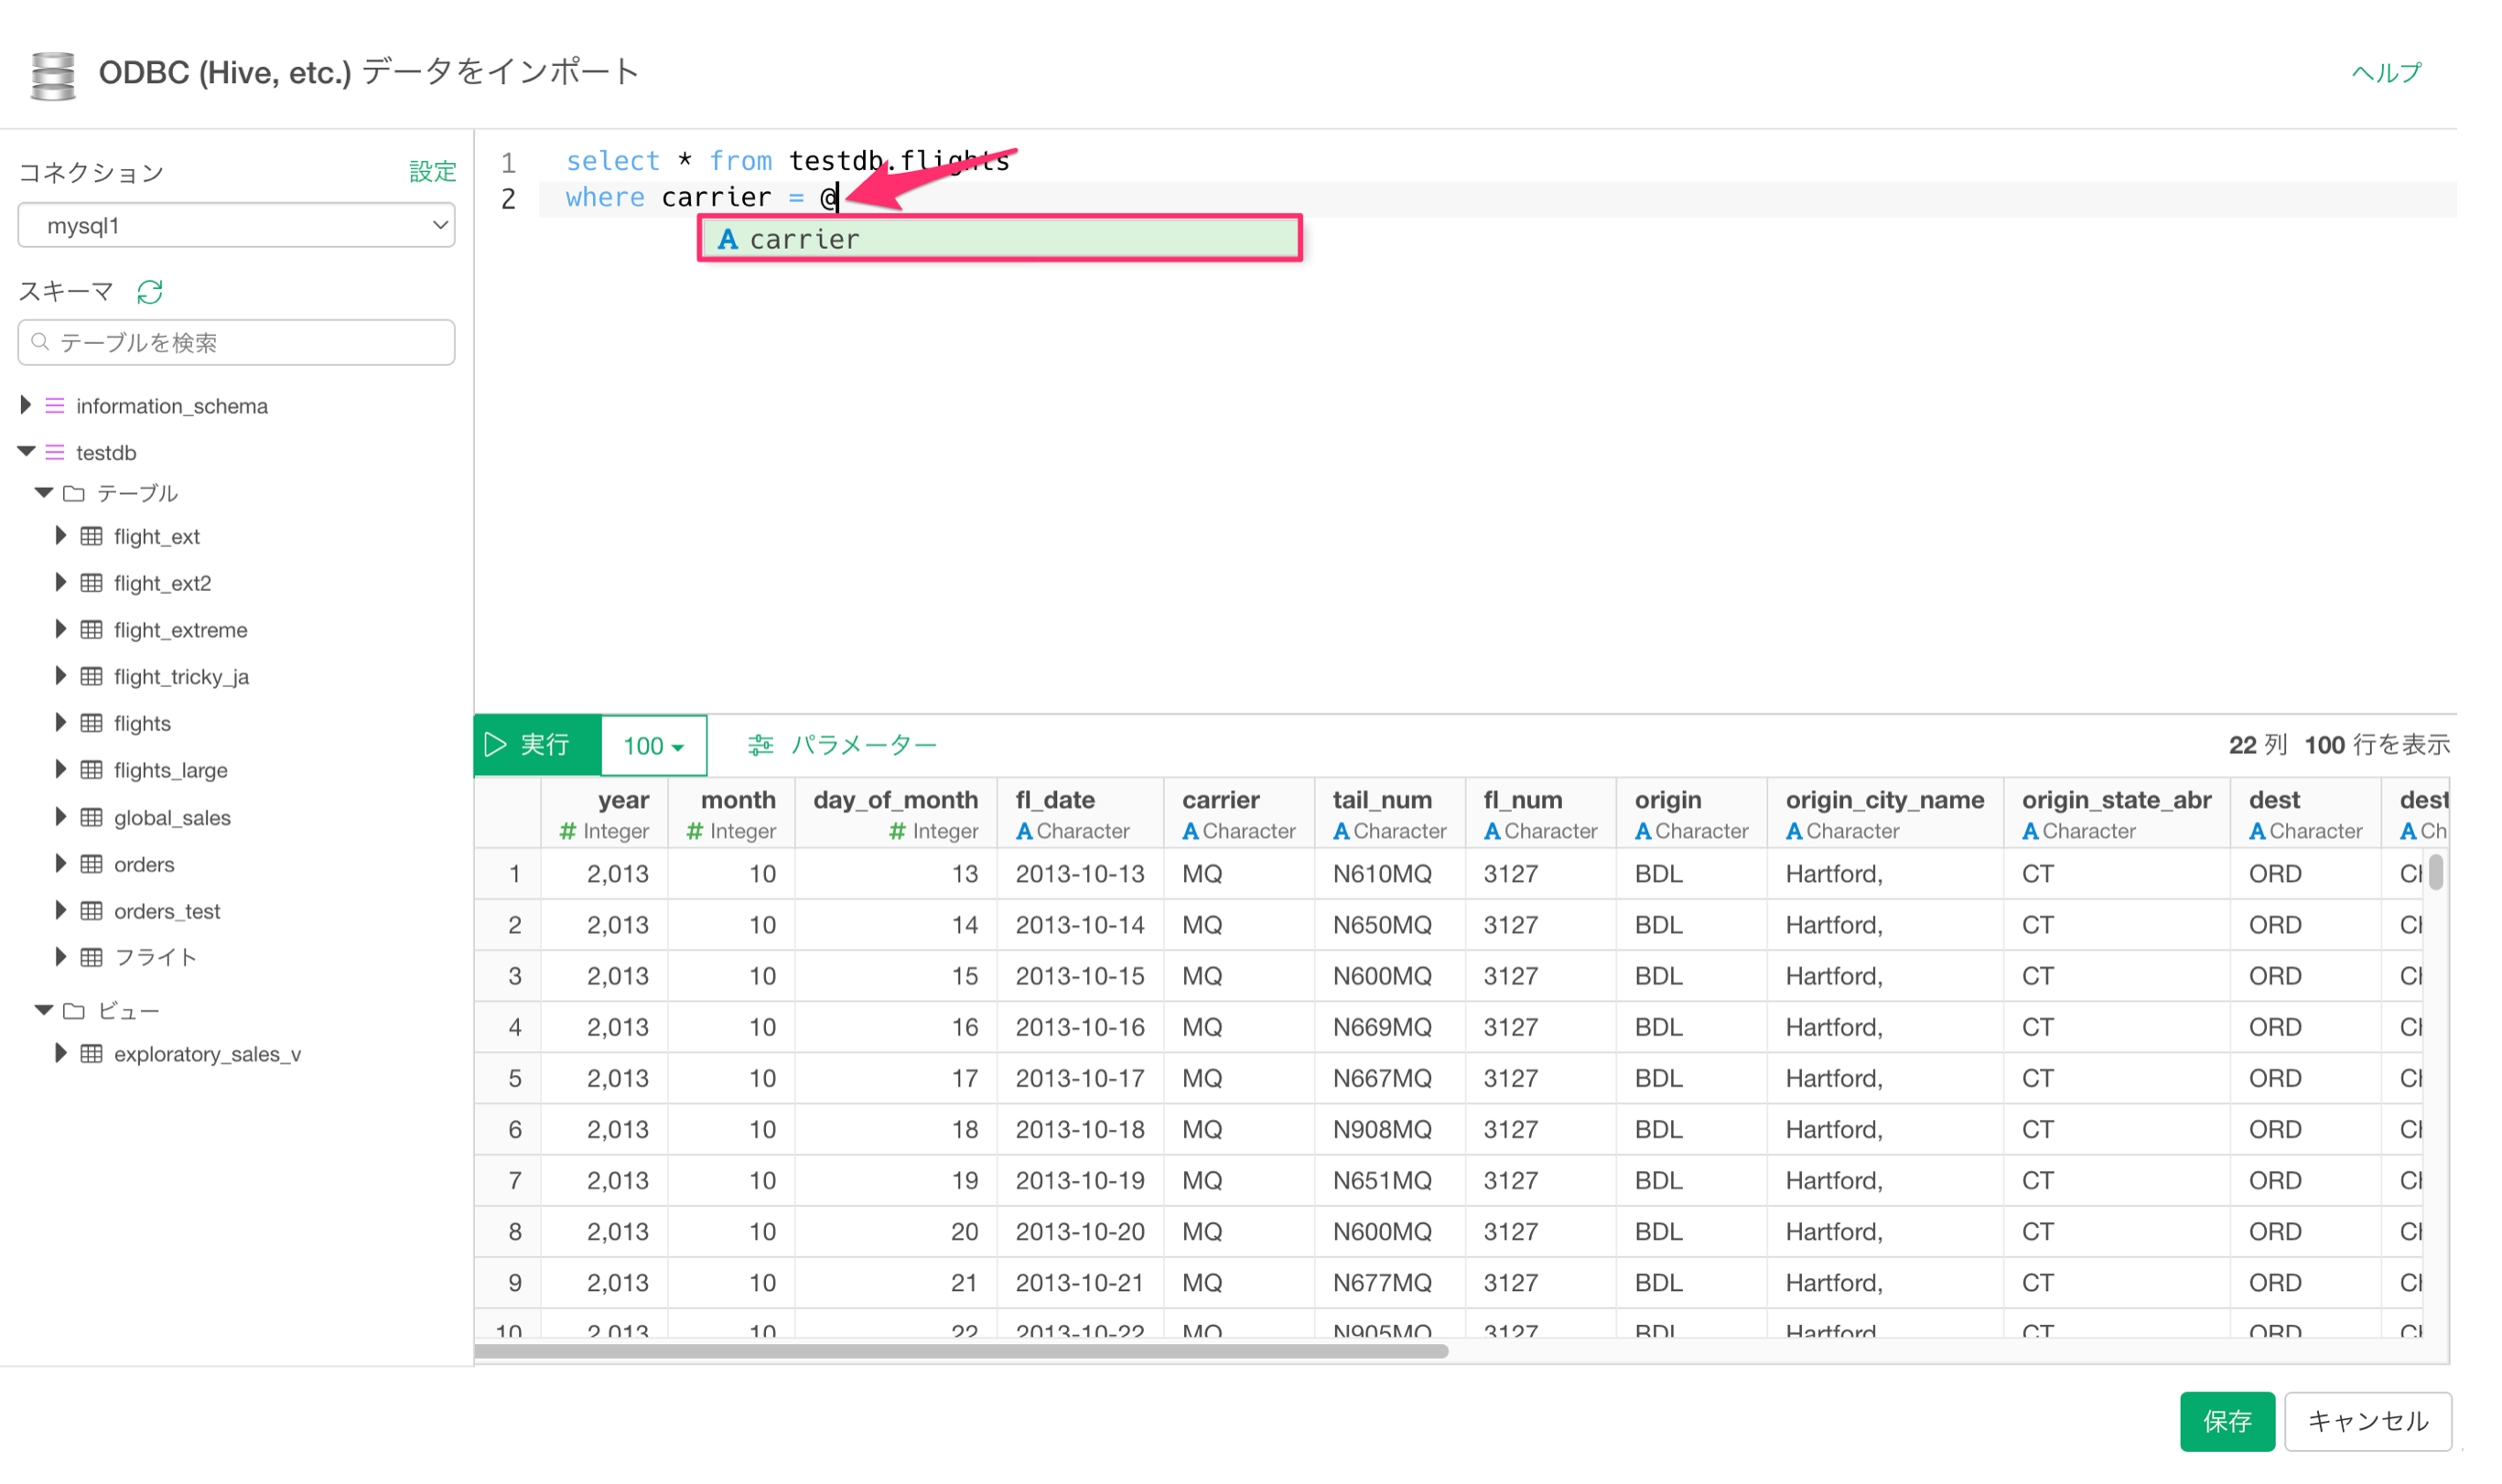Select the orders_test table in the tree

click(x=167, y=911)
